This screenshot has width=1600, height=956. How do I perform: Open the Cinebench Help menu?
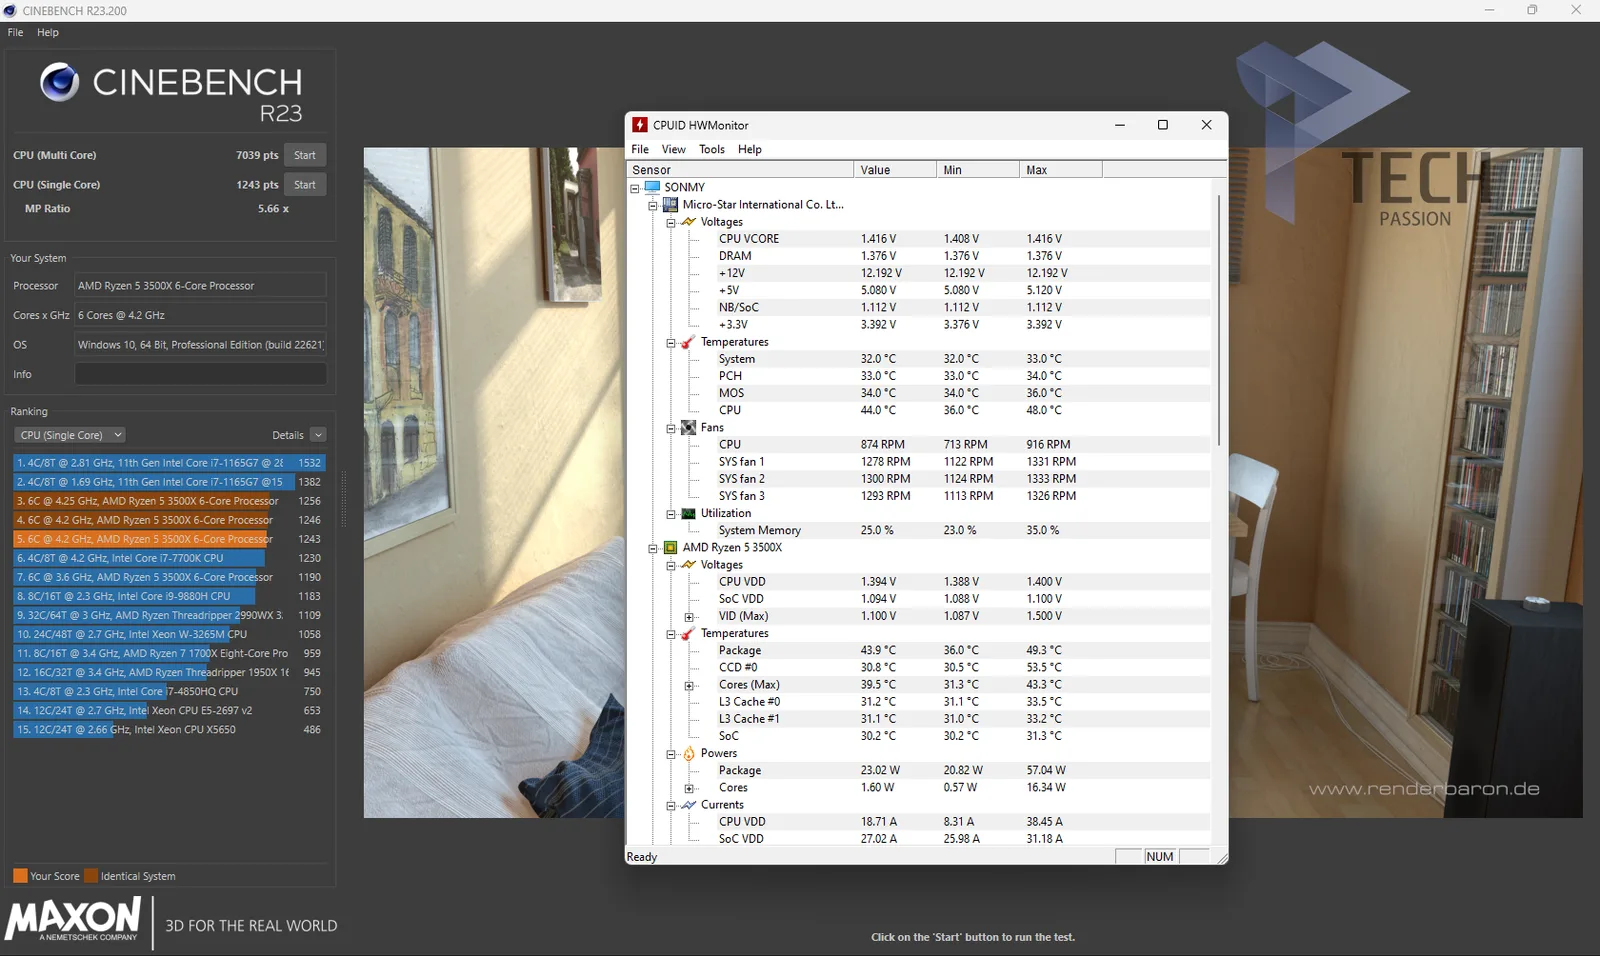(x=48, y=32)
